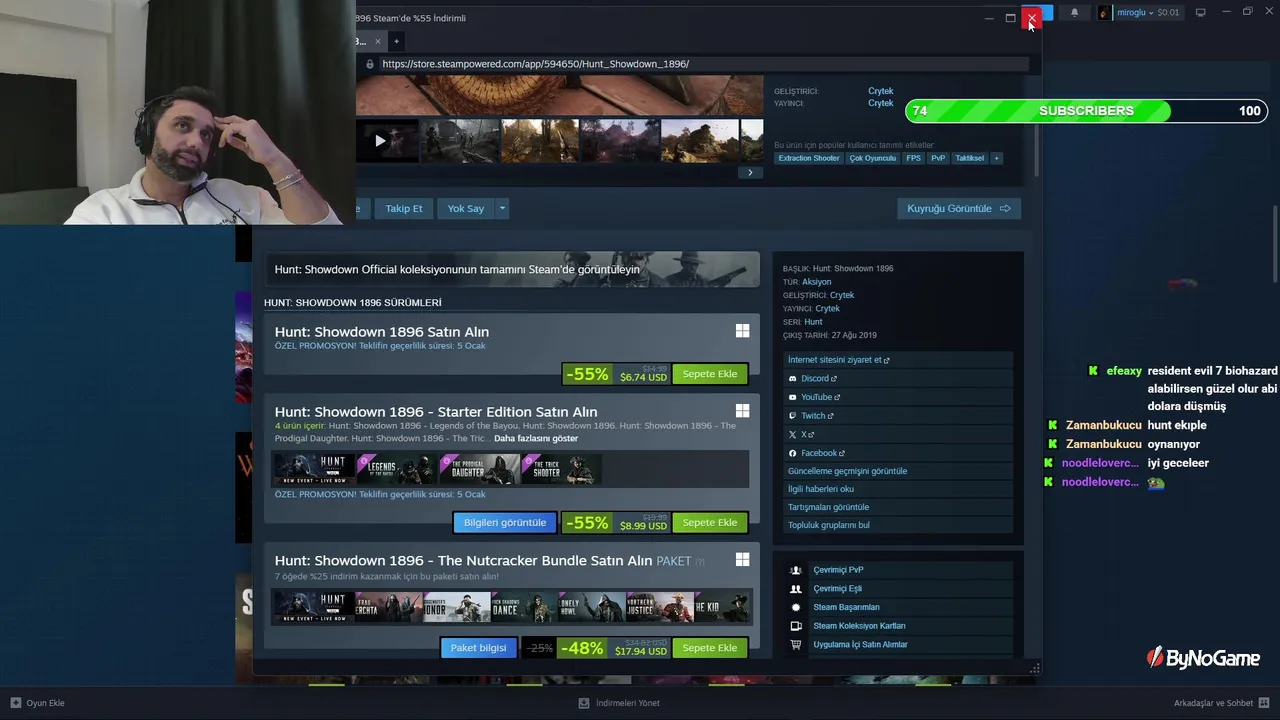
Task: Expand the Yok Say dropdown arrow
Action: [502, 208]
